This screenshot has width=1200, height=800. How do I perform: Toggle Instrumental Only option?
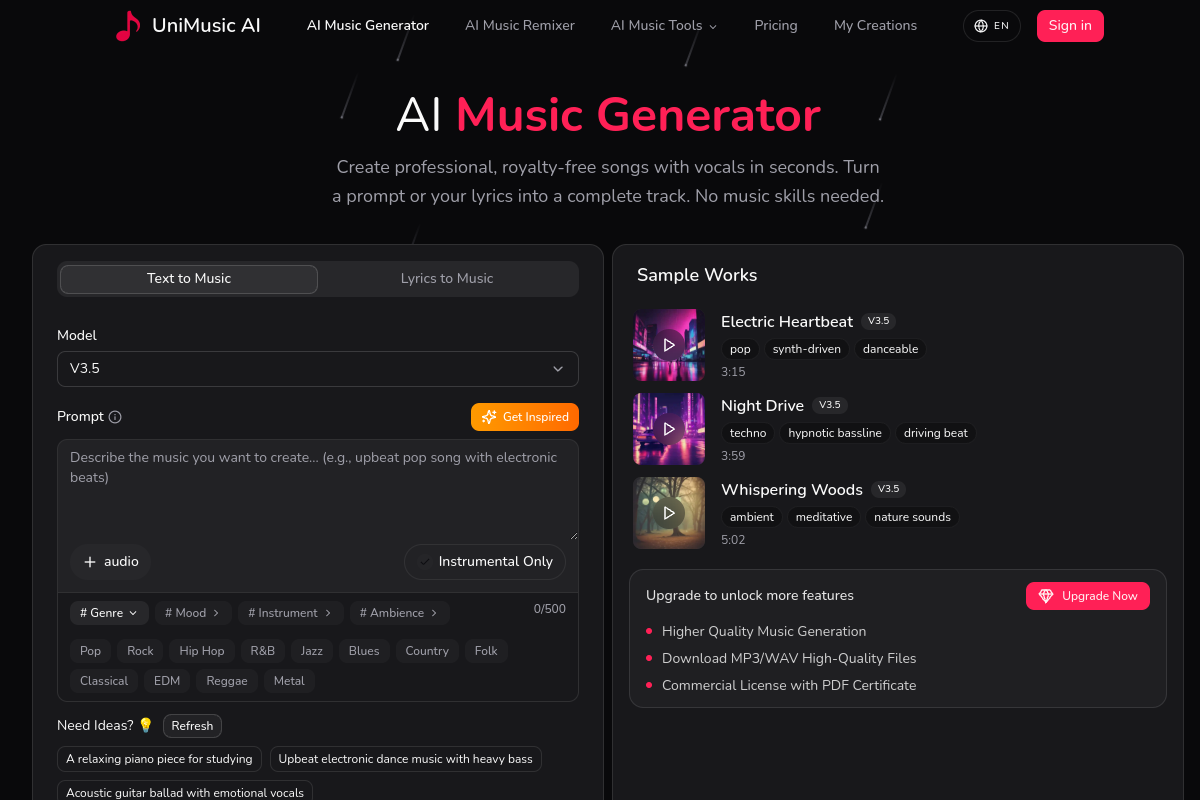485,562
